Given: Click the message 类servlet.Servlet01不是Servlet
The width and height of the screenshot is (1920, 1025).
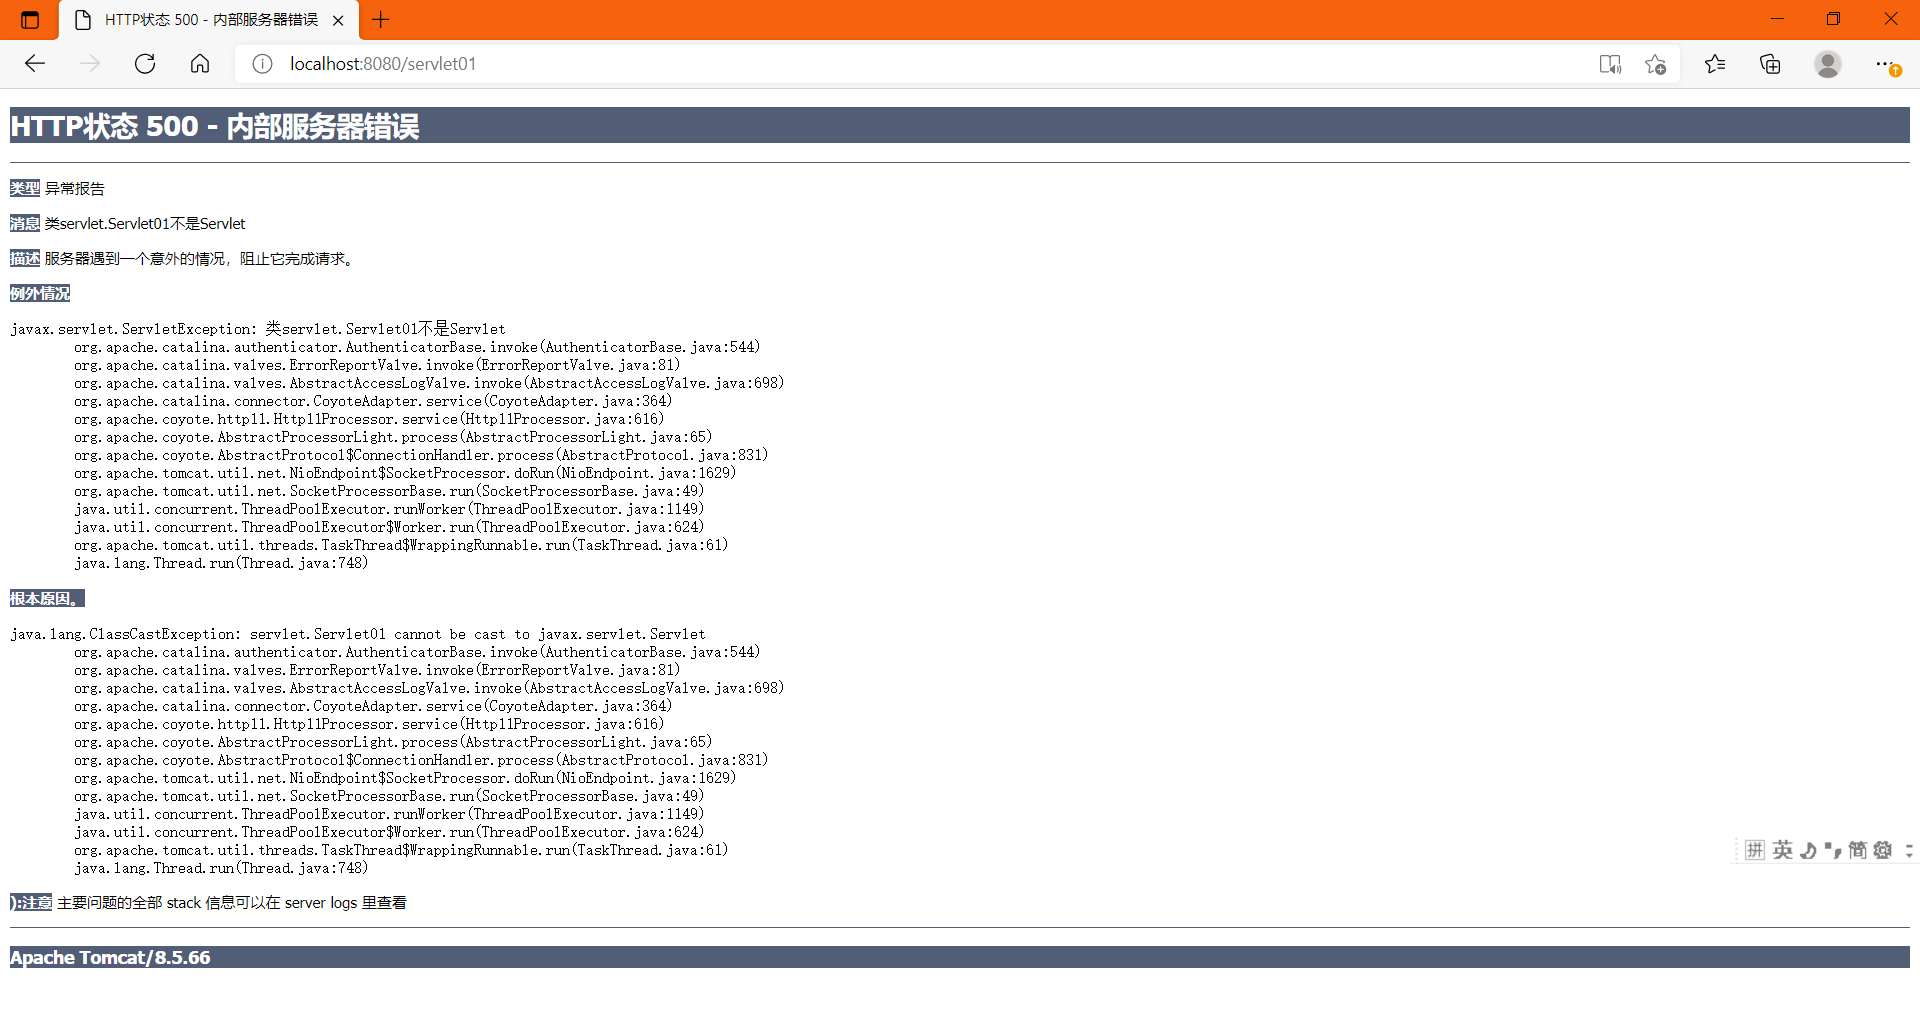Looking at the screenshot, I should 145,223.
